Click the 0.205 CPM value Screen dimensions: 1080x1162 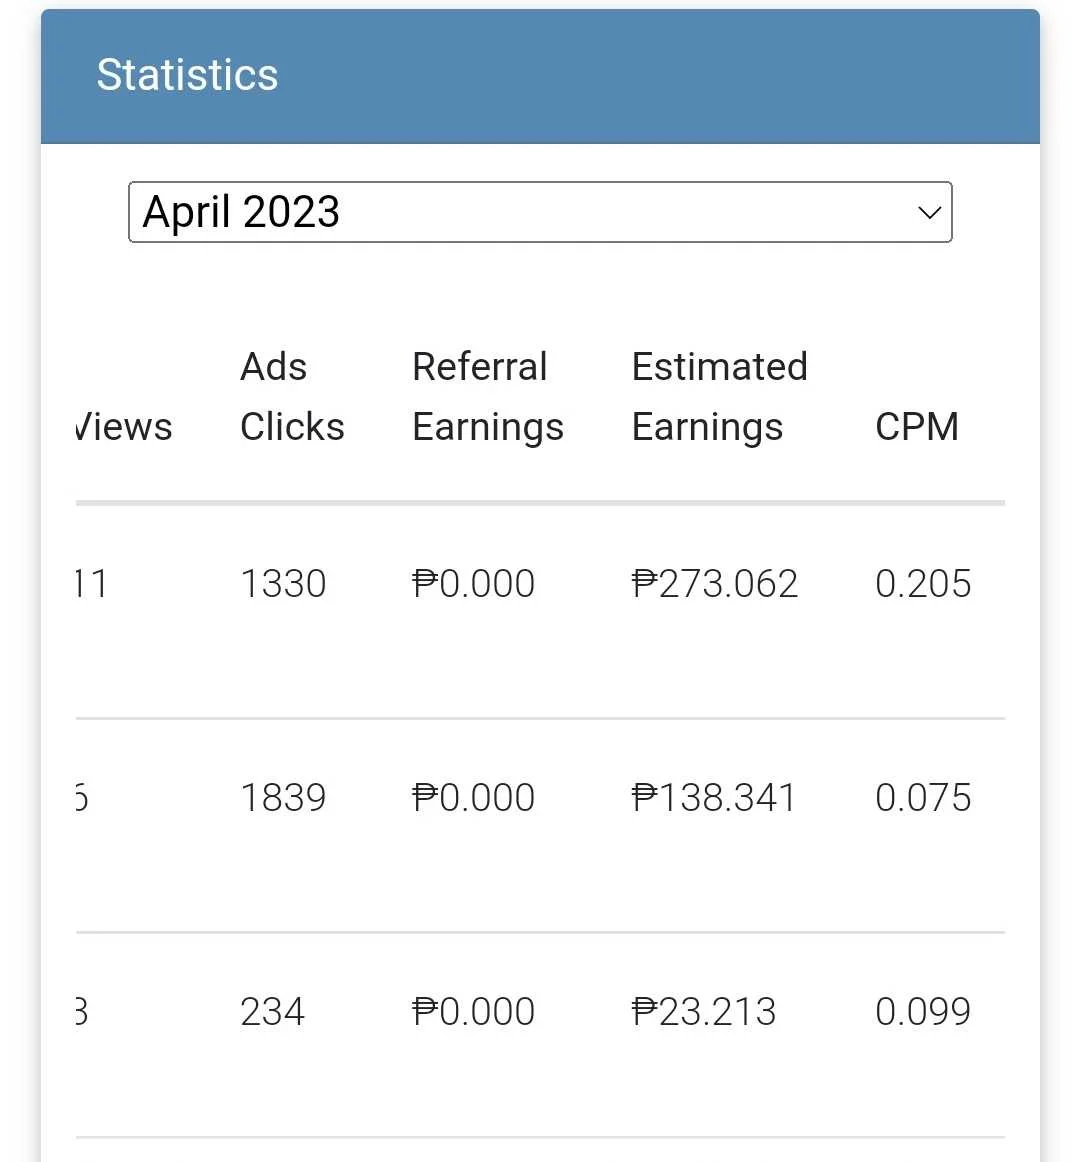(x=923, y=584)
